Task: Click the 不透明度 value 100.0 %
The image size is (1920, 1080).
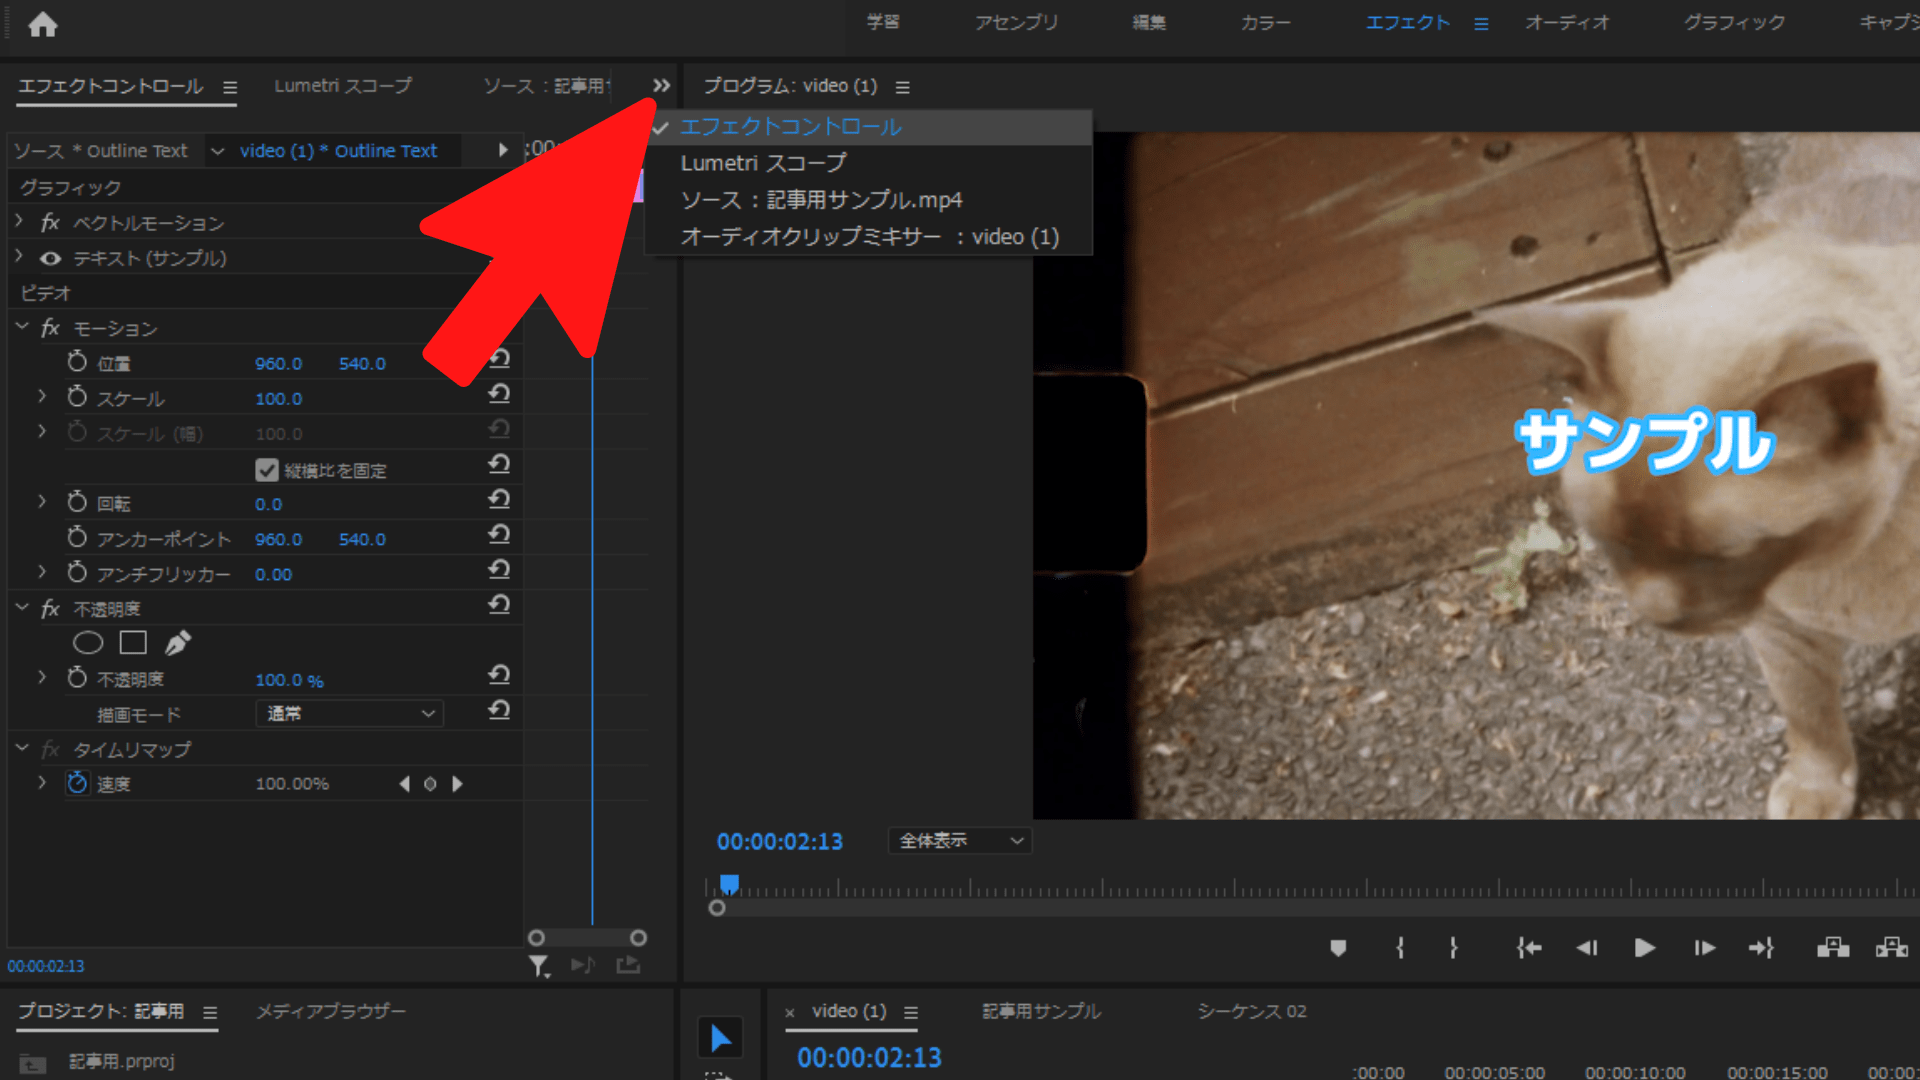Action: (x=289, y=680)
